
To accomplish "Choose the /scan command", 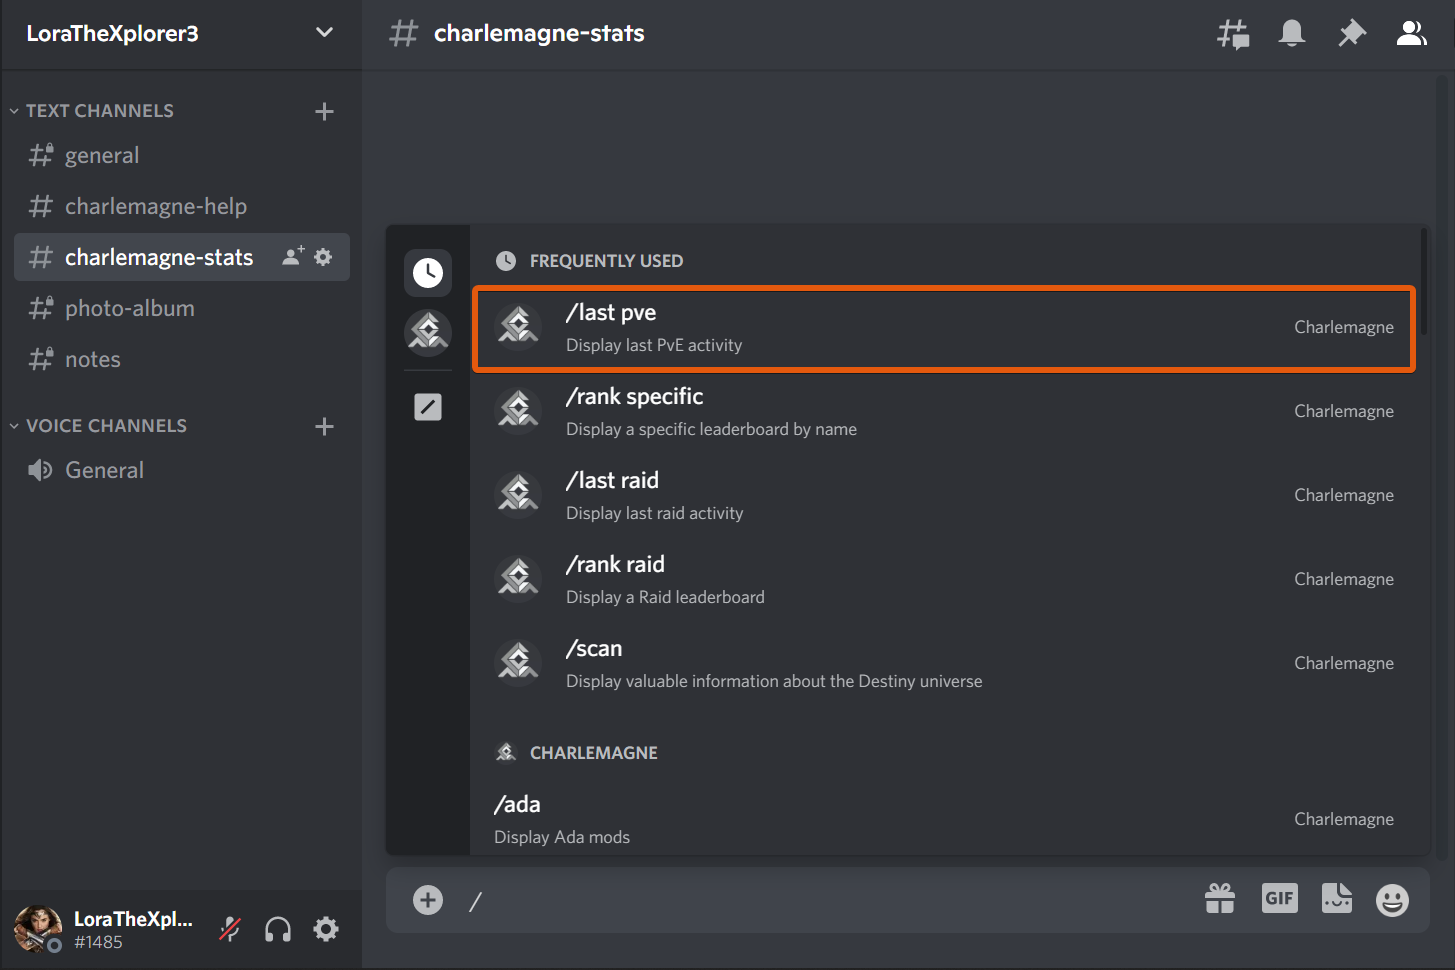I will pos(944,664).
